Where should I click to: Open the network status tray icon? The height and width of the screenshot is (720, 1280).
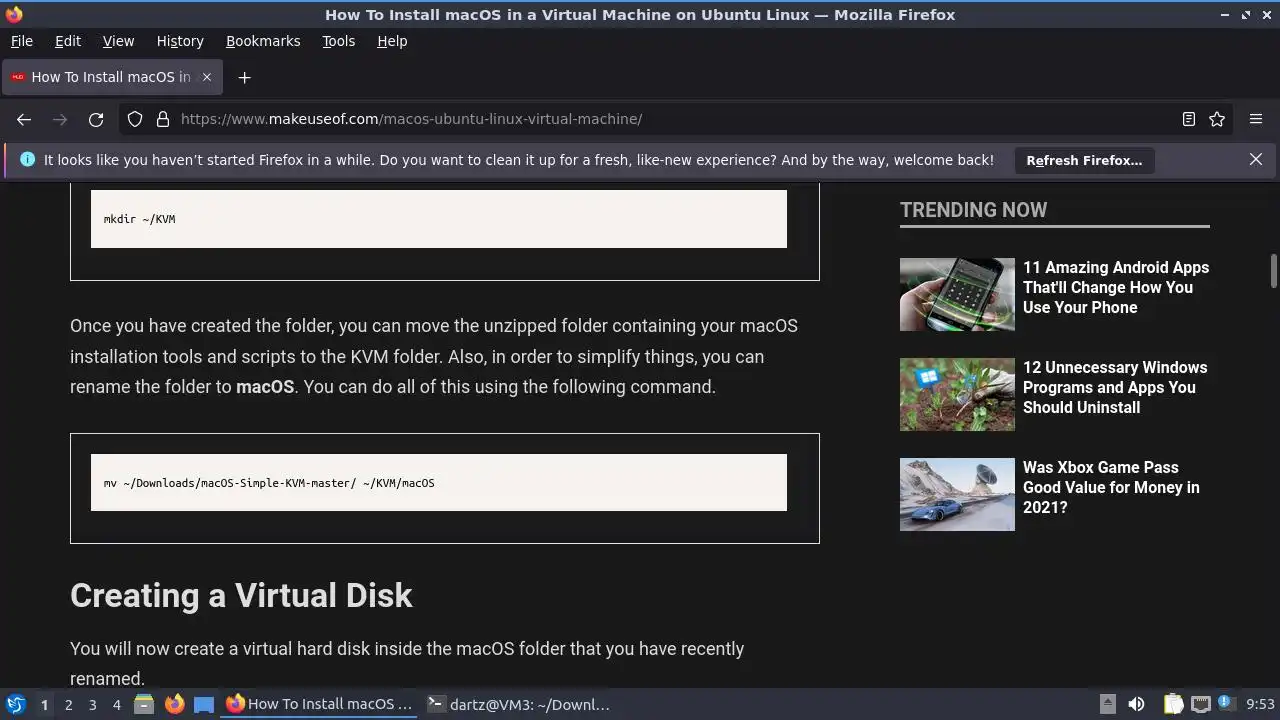tap(1200, 704)
